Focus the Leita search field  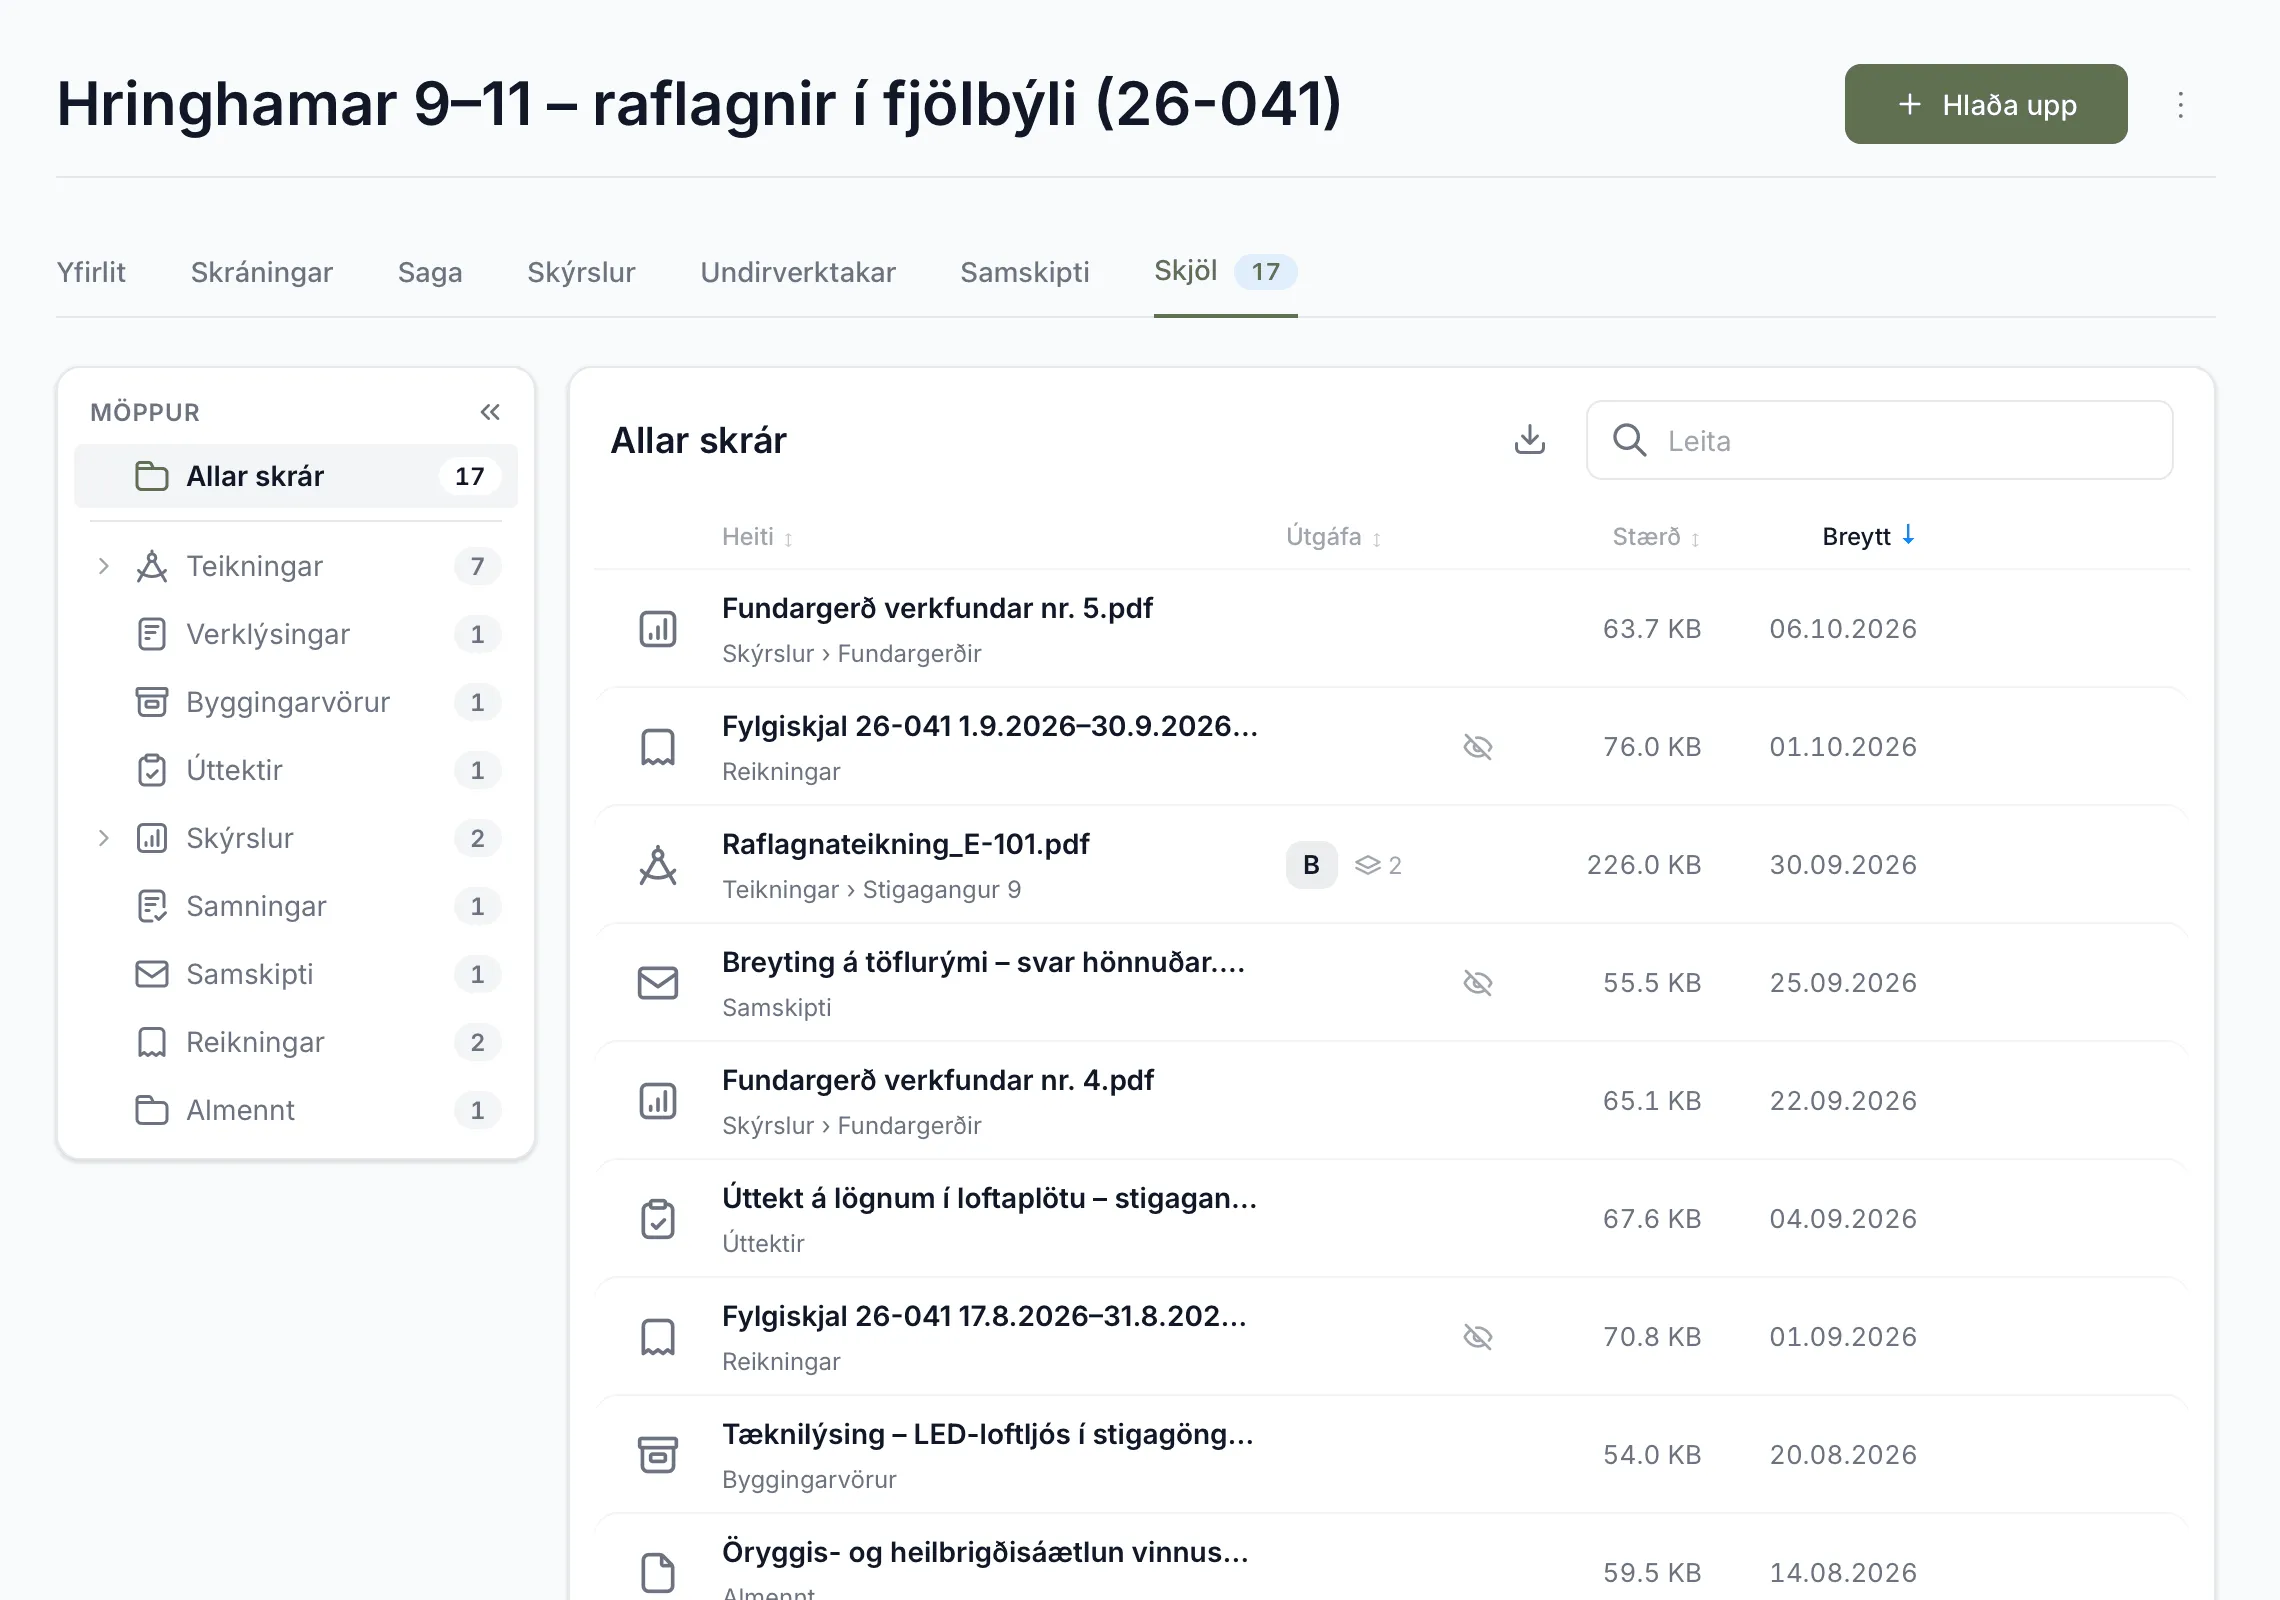coord(1880,440)
